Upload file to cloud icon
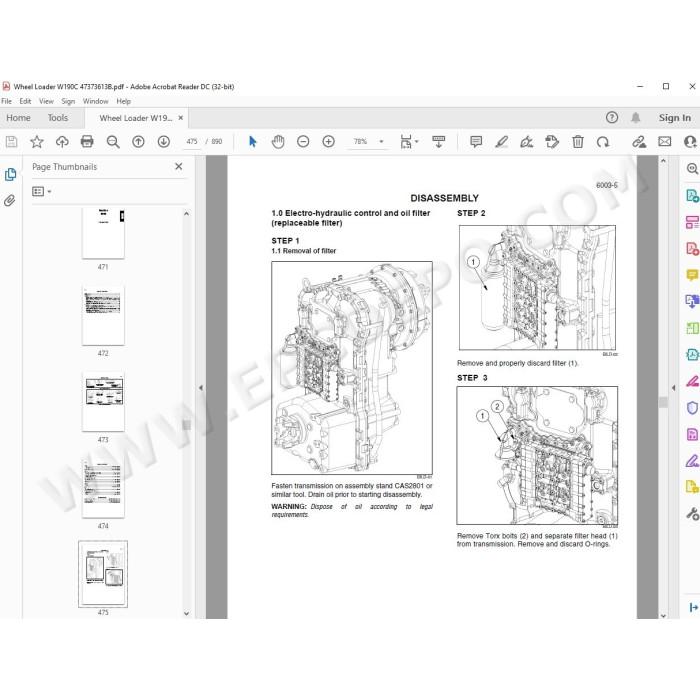The image size is (700, 700). coord(62,142)
